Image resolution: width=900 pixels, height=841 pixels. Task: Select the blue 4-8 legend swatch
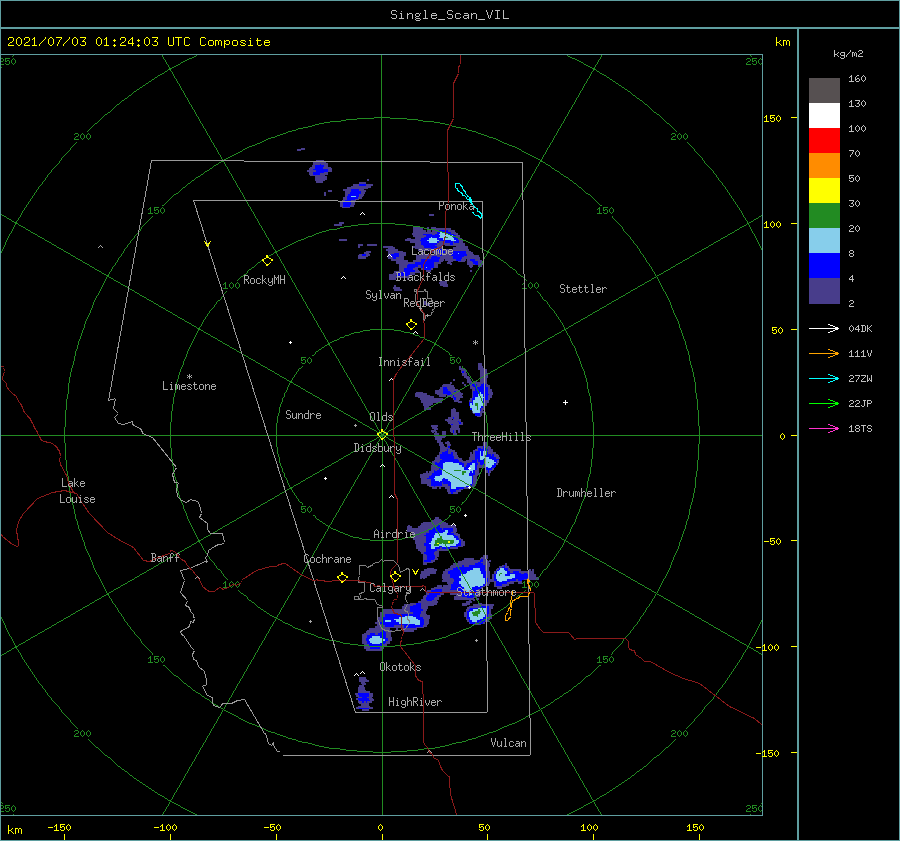coord(824,266)
